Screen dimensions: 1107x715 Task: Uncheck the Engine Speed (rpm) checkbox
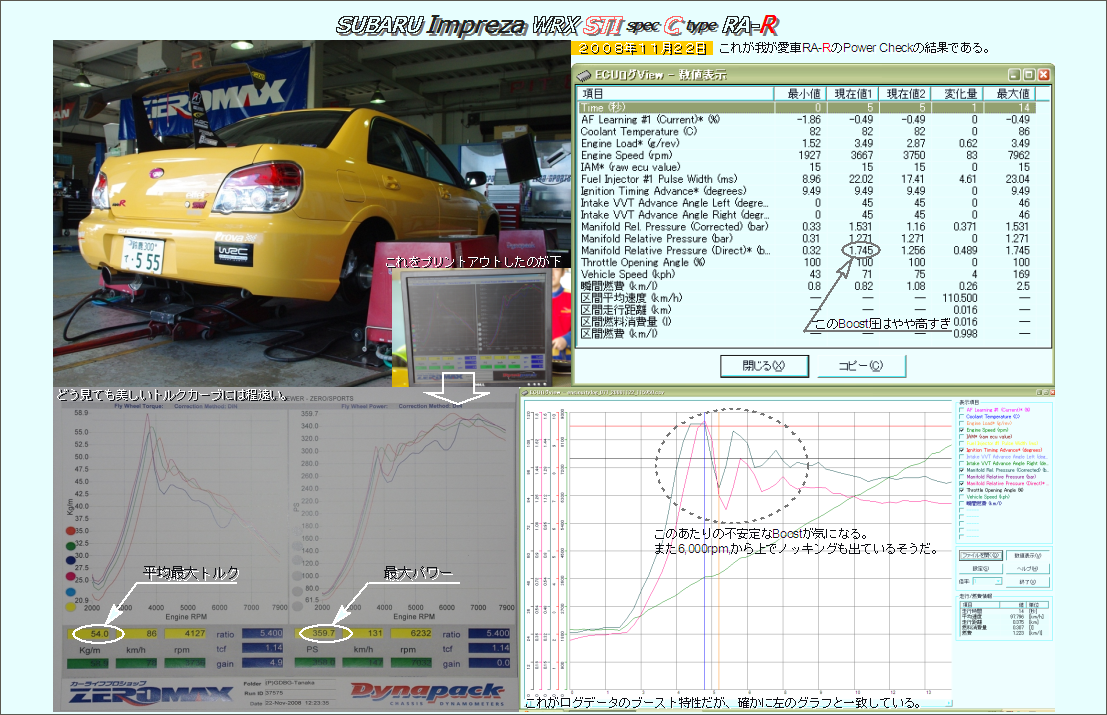tap(962, 430)
